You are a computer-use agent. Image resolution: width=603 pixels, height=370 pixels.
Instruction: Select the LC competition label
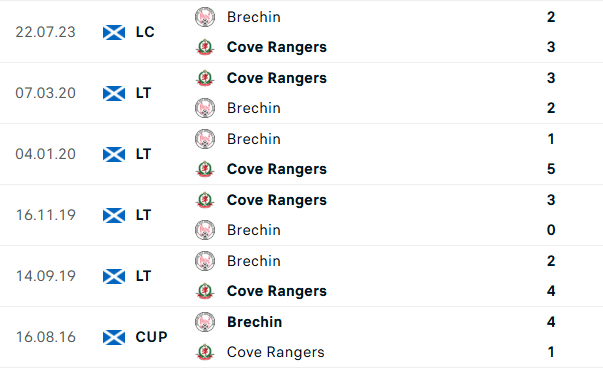point(145,32)
